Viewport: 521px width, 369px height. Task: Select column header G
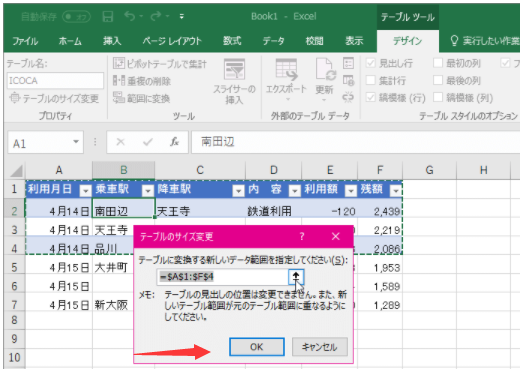pyautogui.click(x=429, y=170)
